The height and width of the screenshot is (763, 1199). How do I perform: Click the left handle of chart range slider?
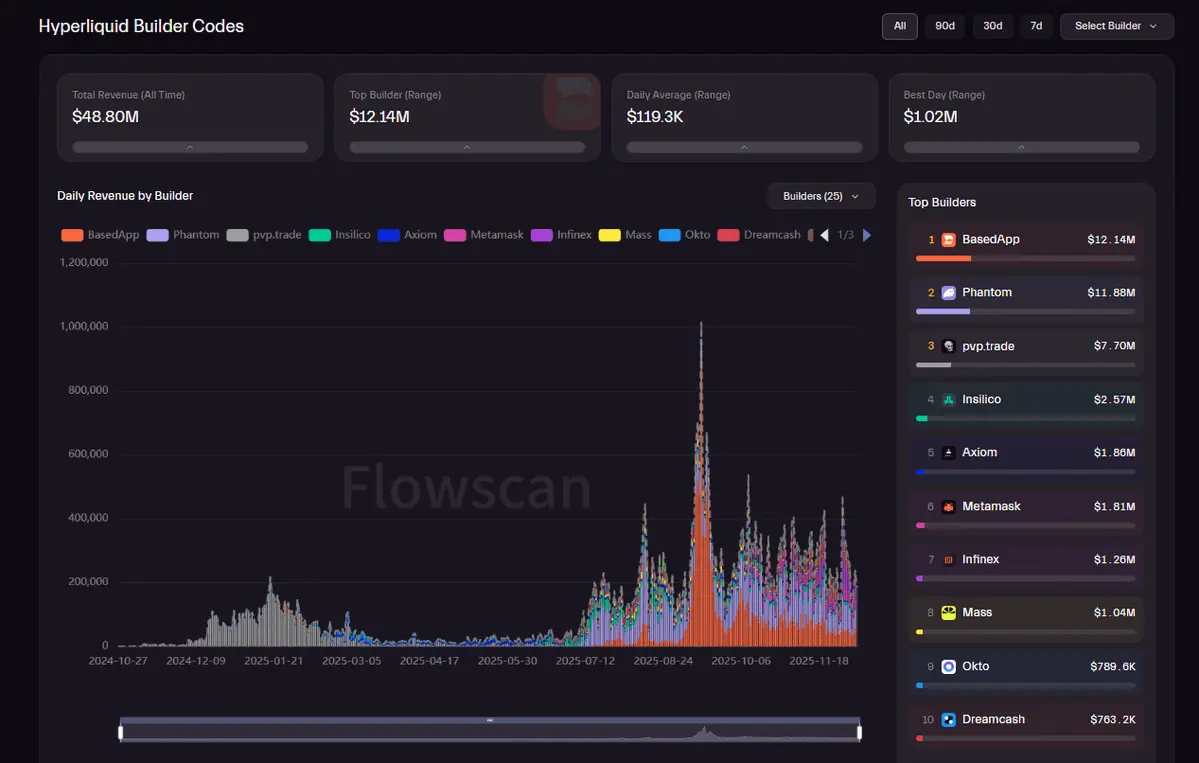(121, 733)
